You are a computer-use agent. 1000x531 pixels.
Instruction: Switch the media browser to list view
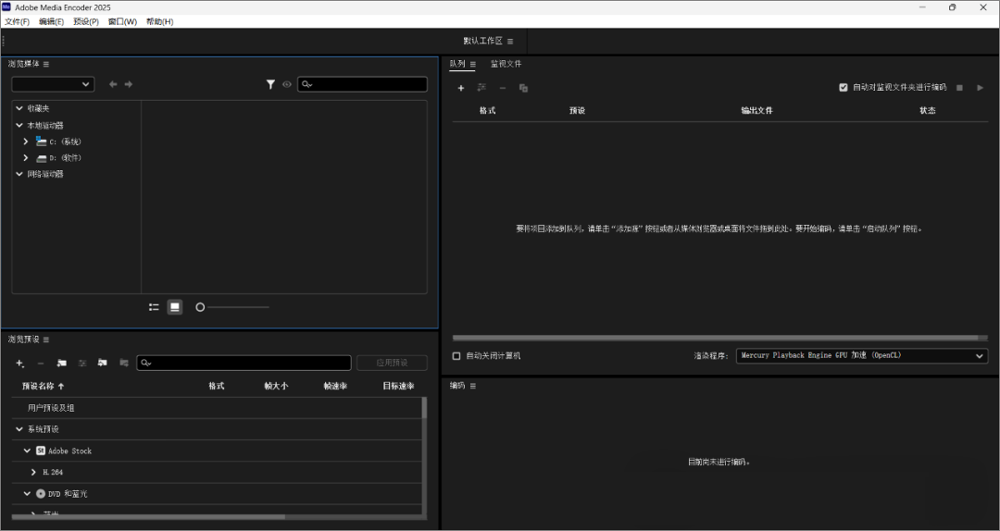[154, 307]
